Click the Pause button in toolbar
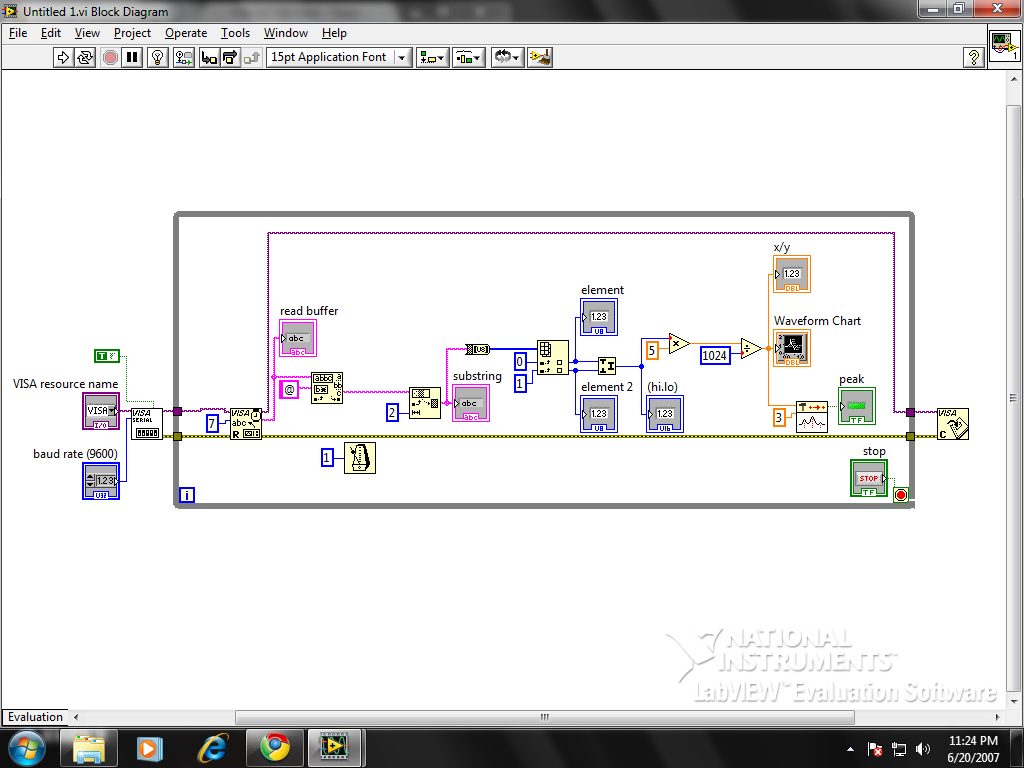Image resolution: width=1024 pixels, height=768 pixels. coord(132,57)
